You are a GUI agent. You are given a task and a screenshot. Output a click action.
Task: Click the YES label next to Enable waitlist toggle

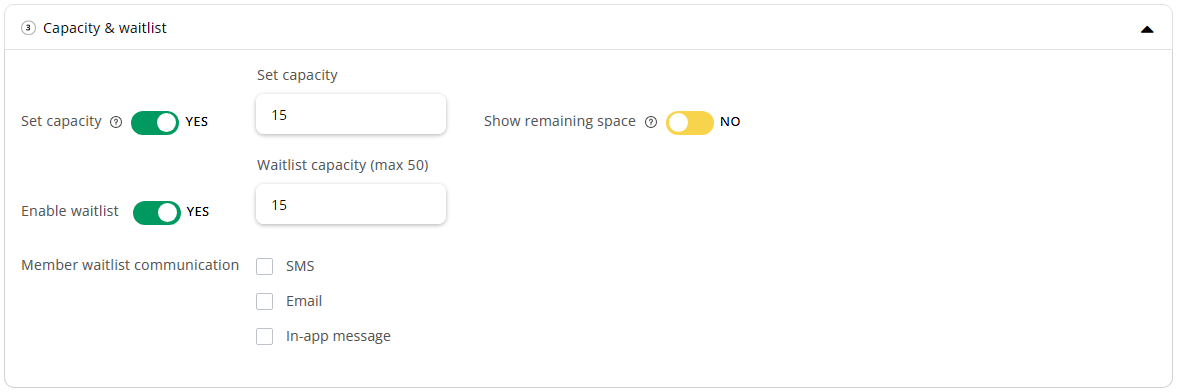(x=198, y=212)
